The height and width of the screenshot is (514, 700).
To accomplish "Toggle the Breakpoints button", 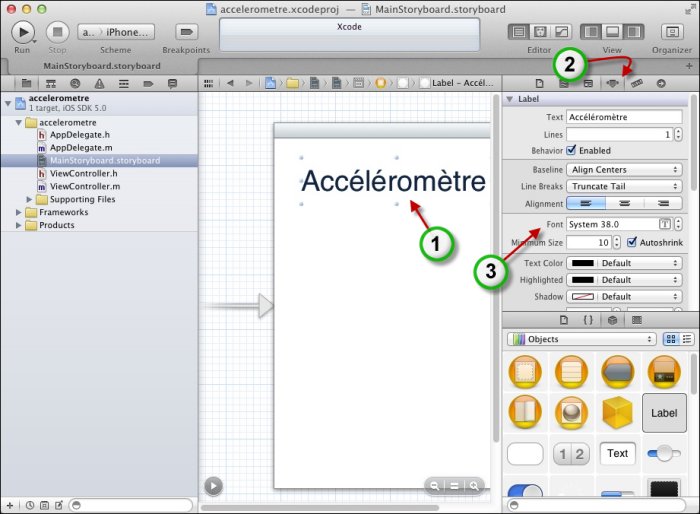I will 186,32.
